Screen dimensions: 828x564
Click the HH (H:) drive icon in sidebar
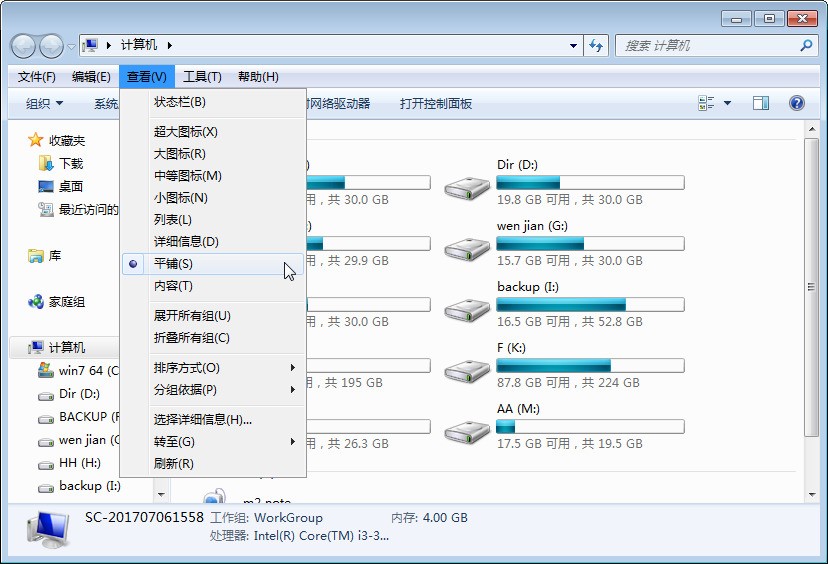(x=46, y=465)
